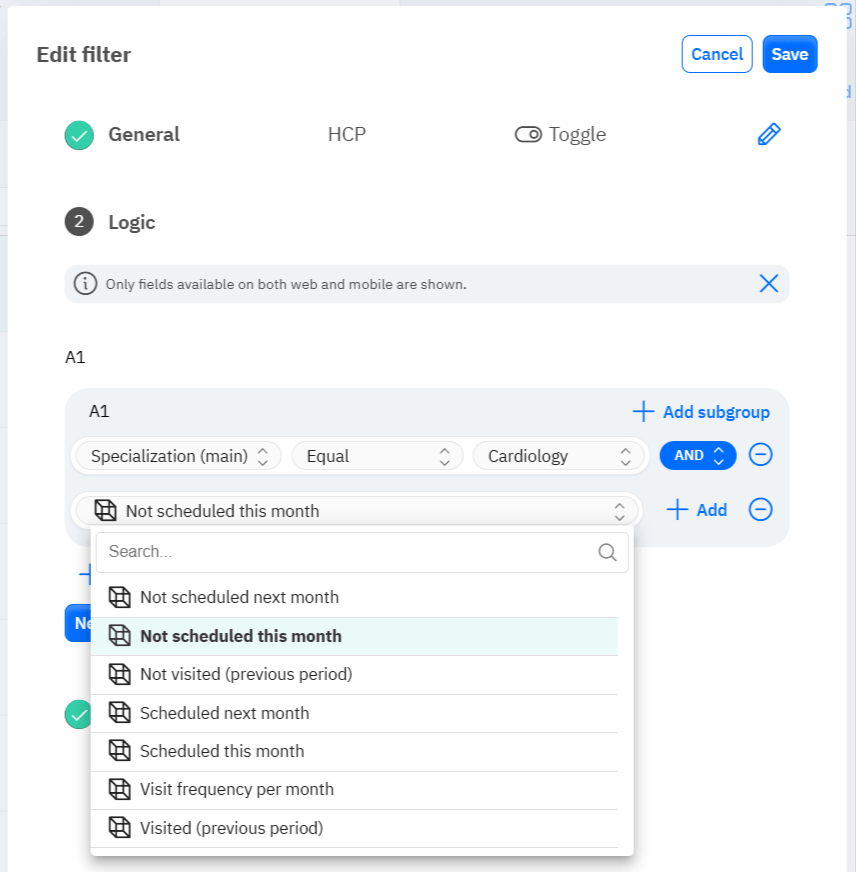Image resolution: width=856 pixels, height=872 pixels.
Task: Click the Logic step number 2 badge
Action: [79, 222]
